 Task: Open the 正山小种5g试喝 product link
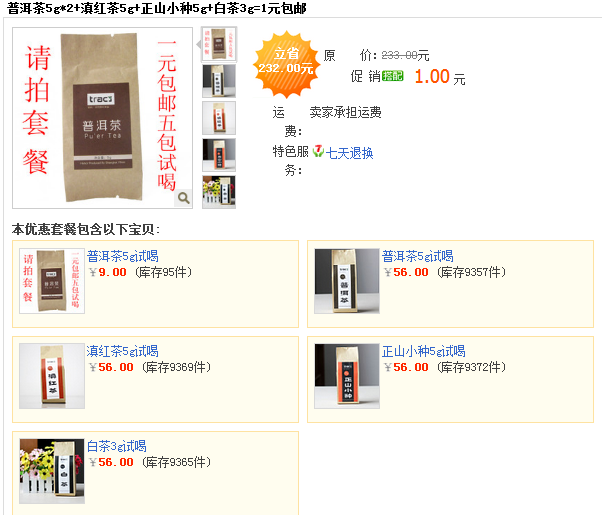coord(423,351)
